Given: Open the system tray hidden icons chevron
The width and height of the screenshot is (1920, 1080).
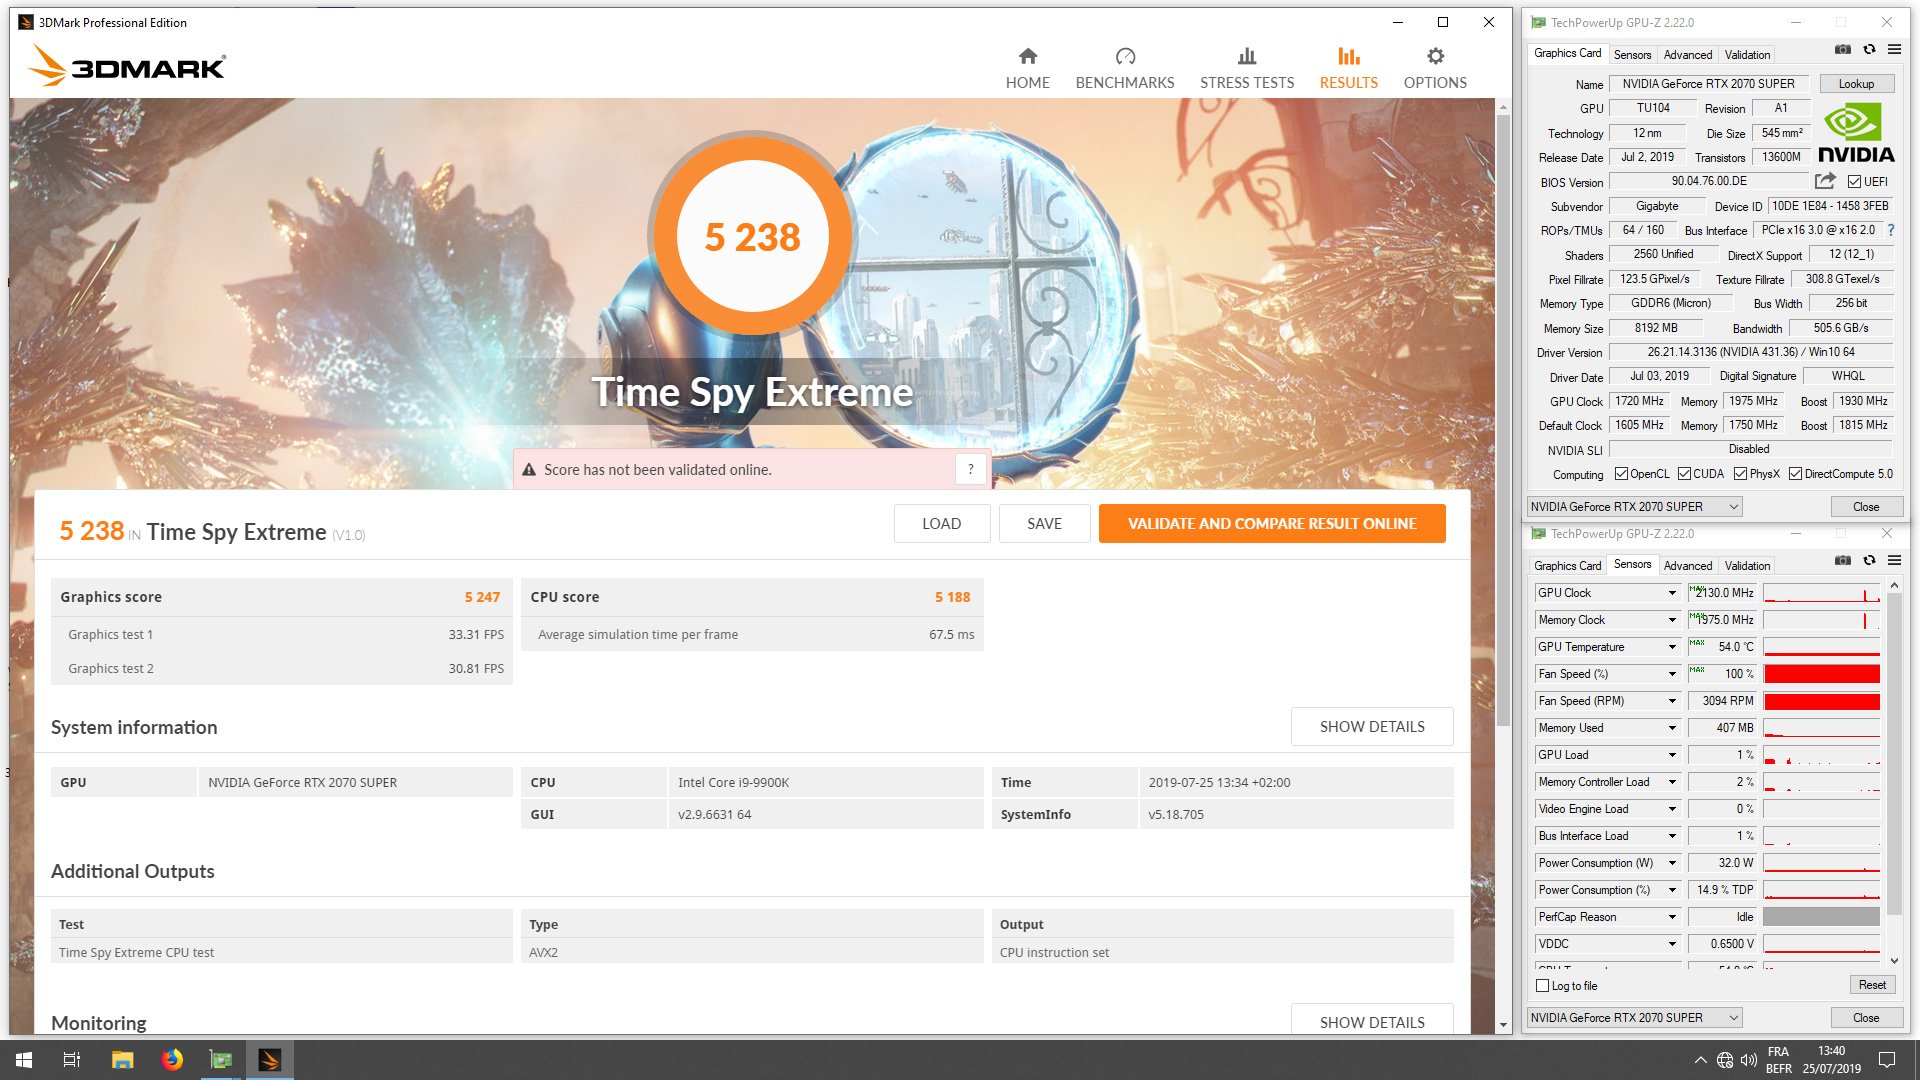Looking at the screenshot, I should 1700,1060.
